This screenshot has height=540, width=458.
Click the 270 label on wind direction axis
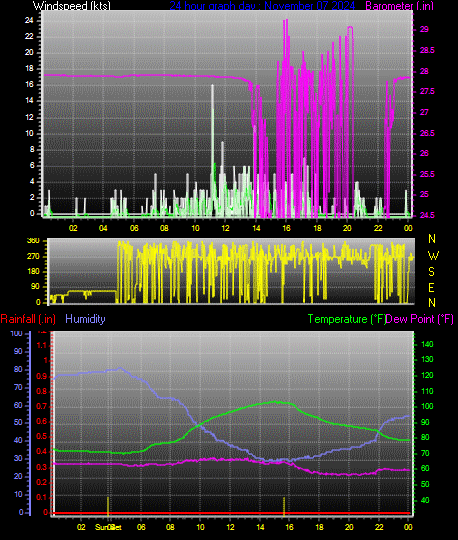(33, 257)
